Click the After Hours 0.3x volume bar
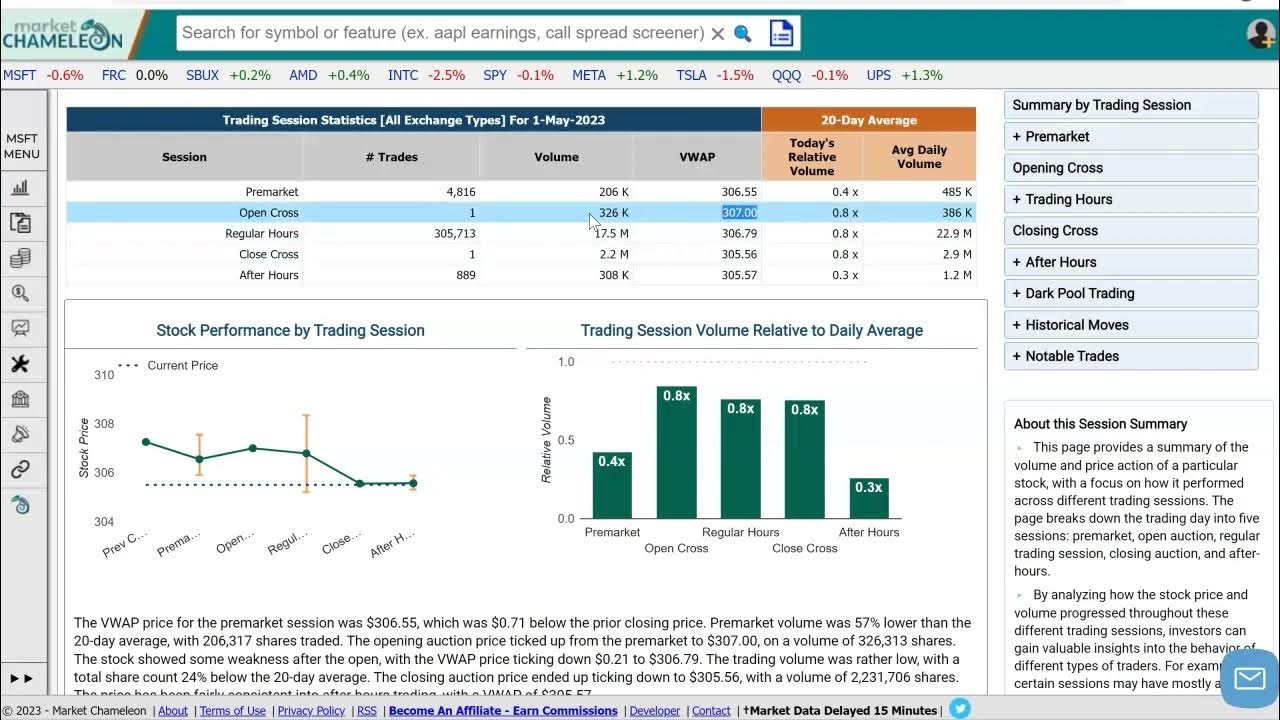 [869, 498]
